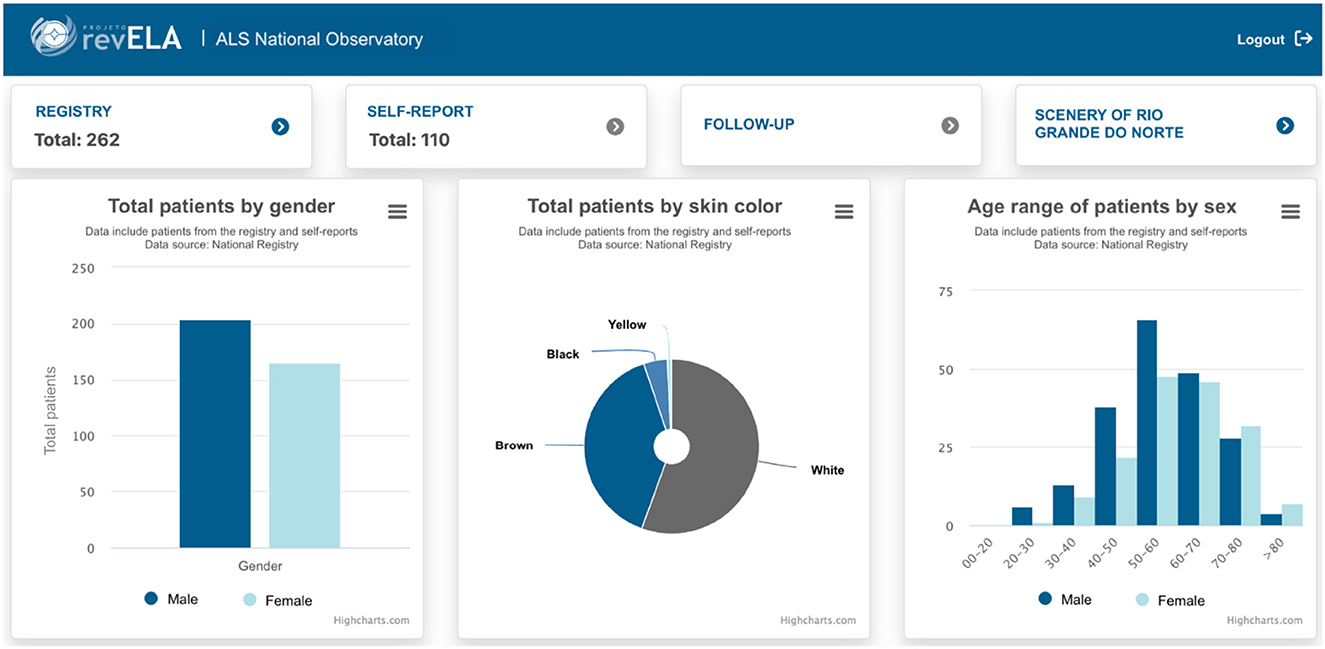Click the '250' y-axis value in gender chart

[x=82, y=268]
